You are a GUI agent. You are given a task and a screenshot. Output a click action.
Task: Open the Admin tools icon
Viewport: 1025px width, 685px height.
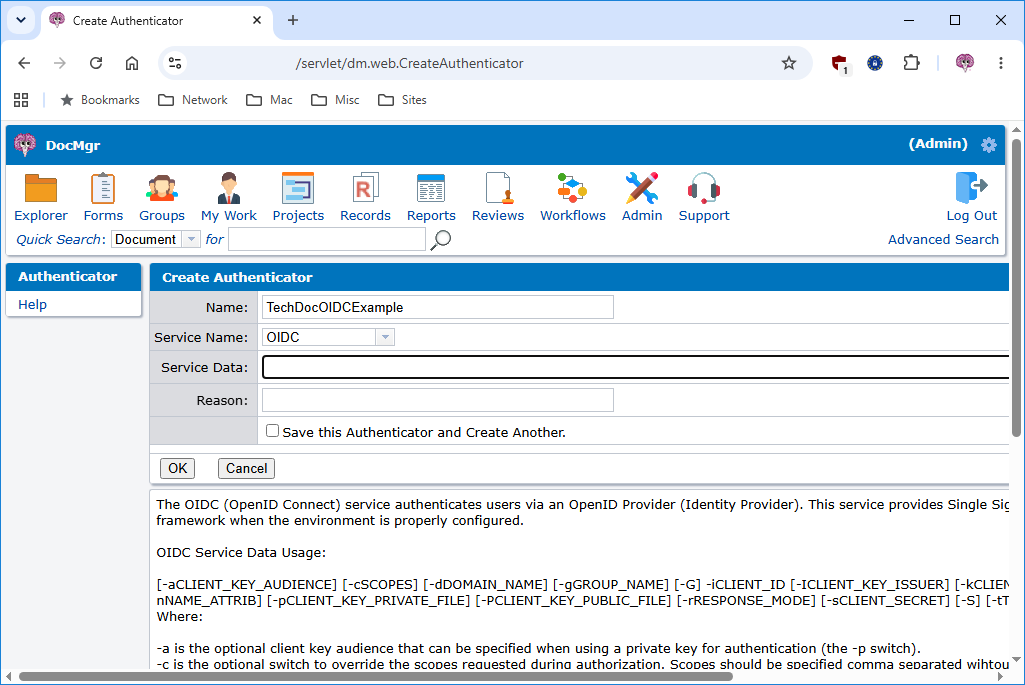[x=642, y=189]
